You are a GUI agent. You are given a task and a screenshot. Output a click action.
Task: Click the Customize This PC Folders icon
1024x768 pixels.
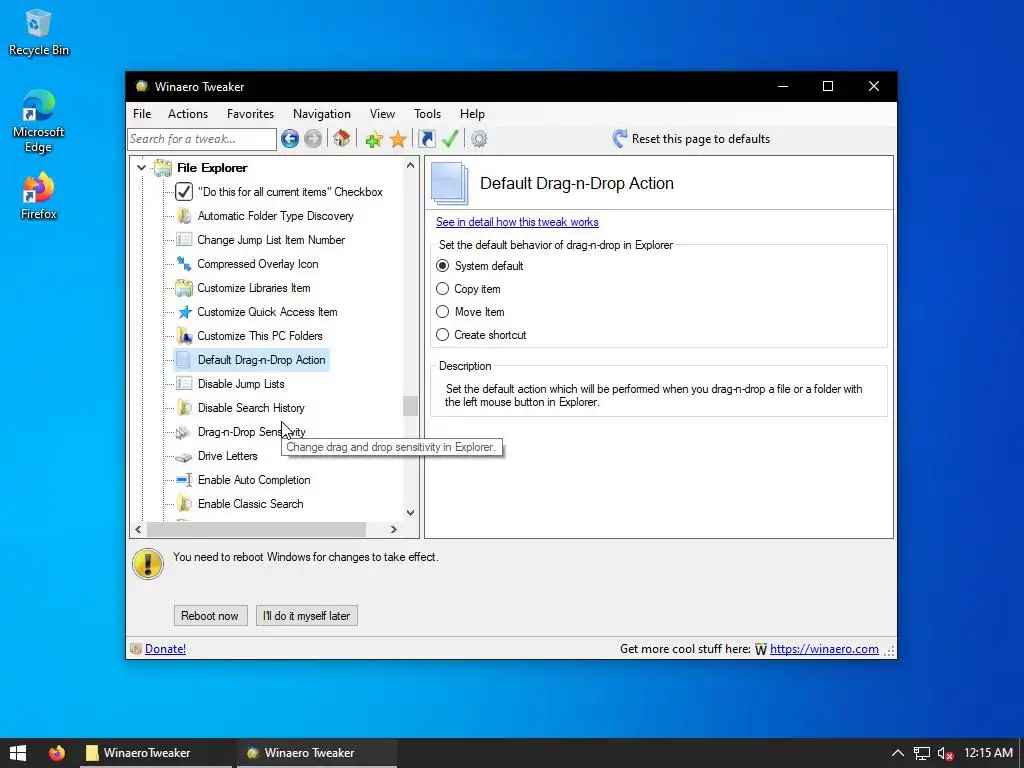(184, 336)
